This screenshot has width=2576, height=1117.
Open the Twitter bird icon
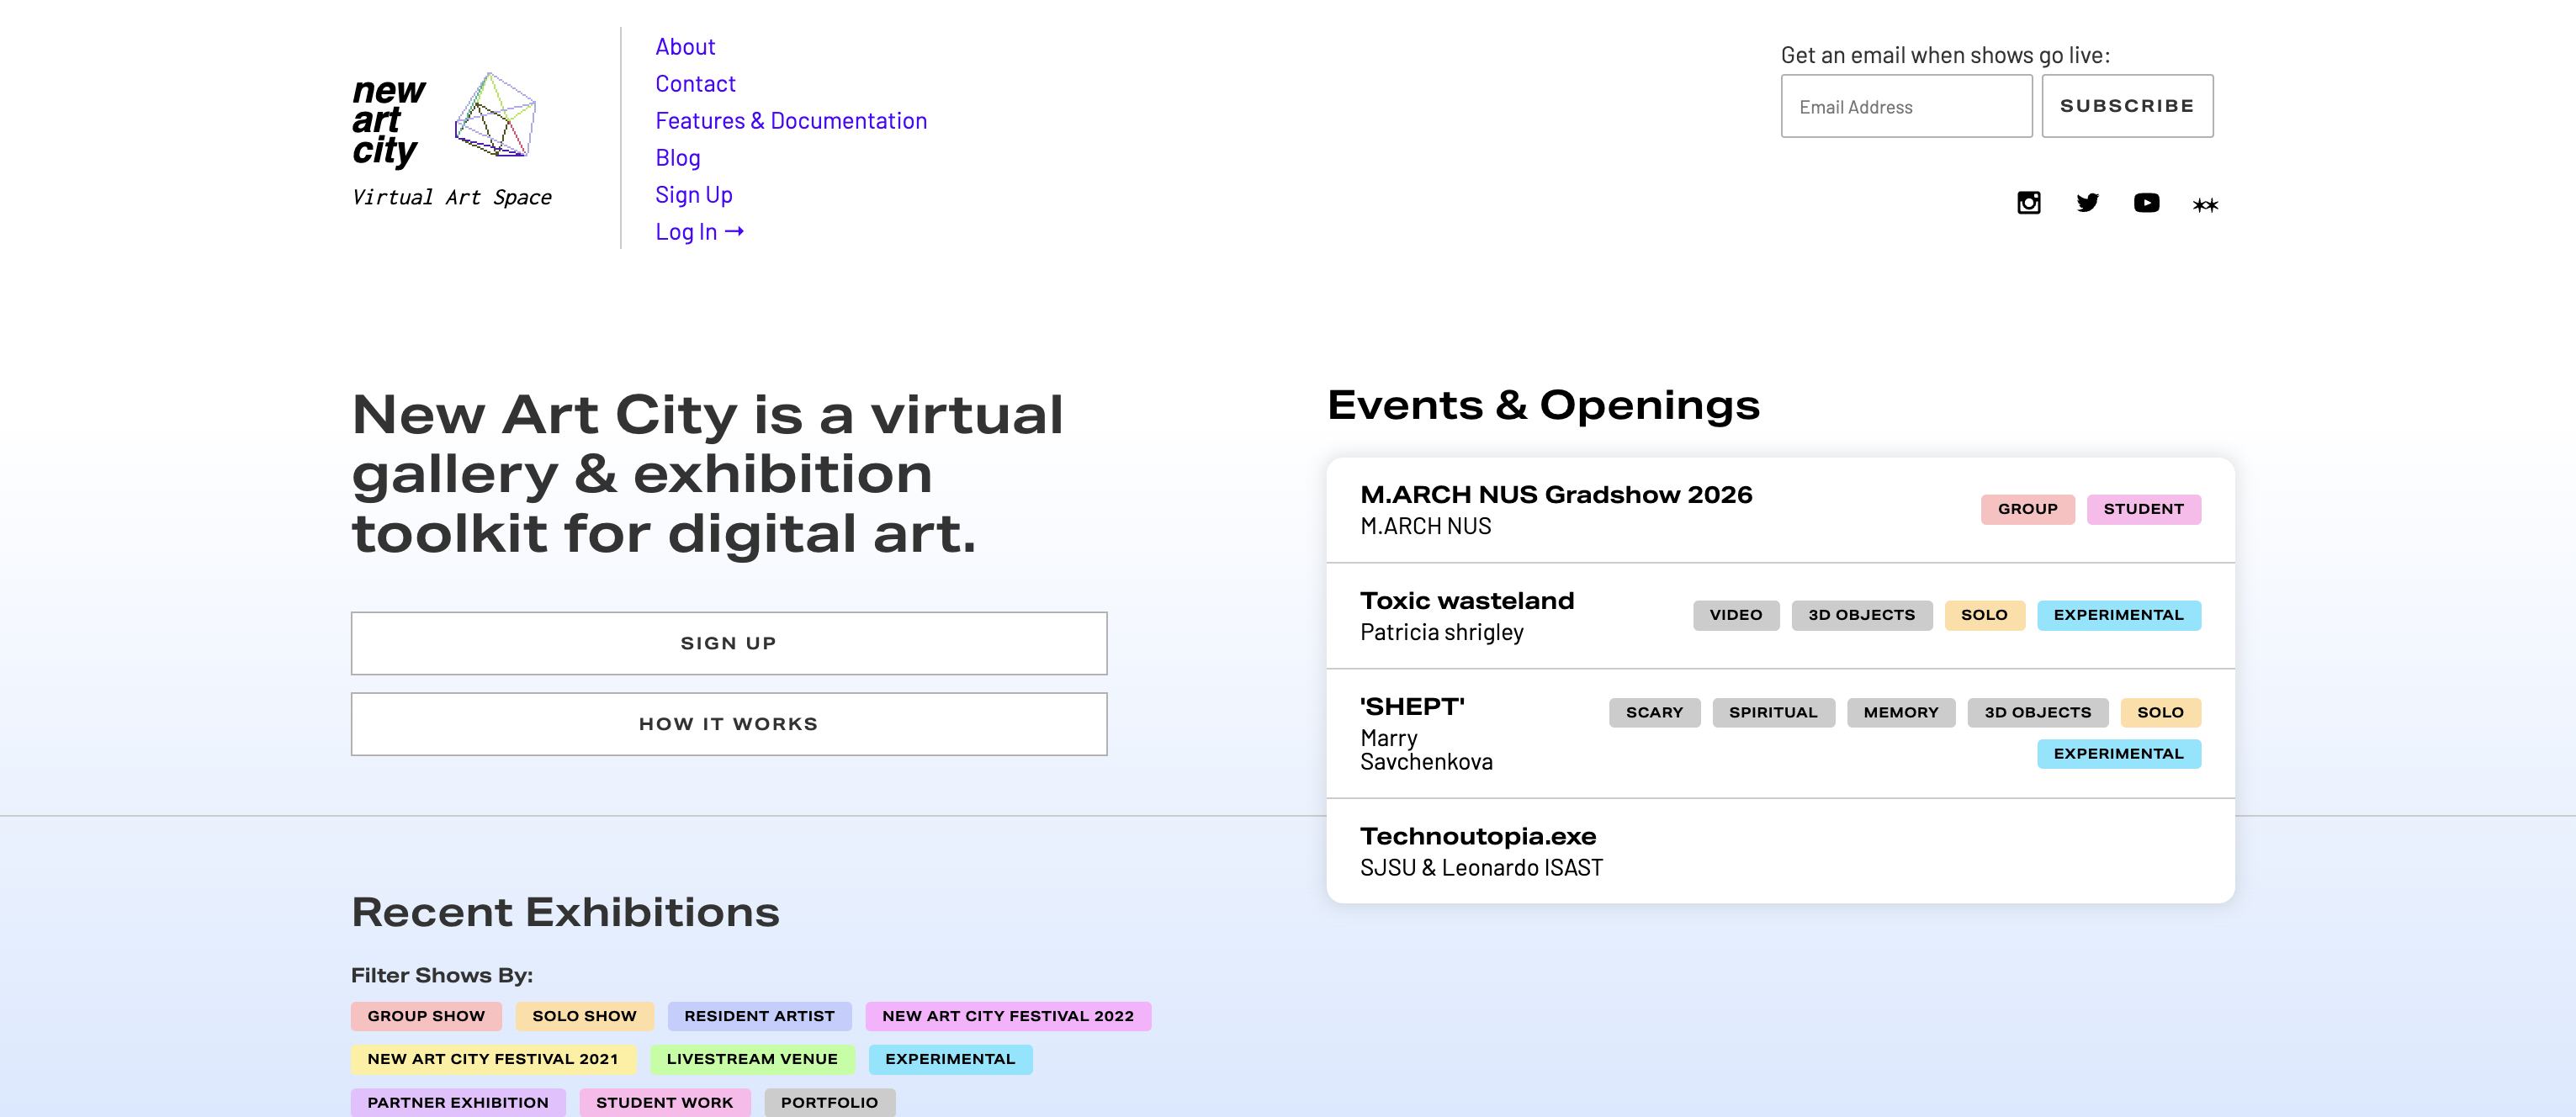coord(2087,203)
